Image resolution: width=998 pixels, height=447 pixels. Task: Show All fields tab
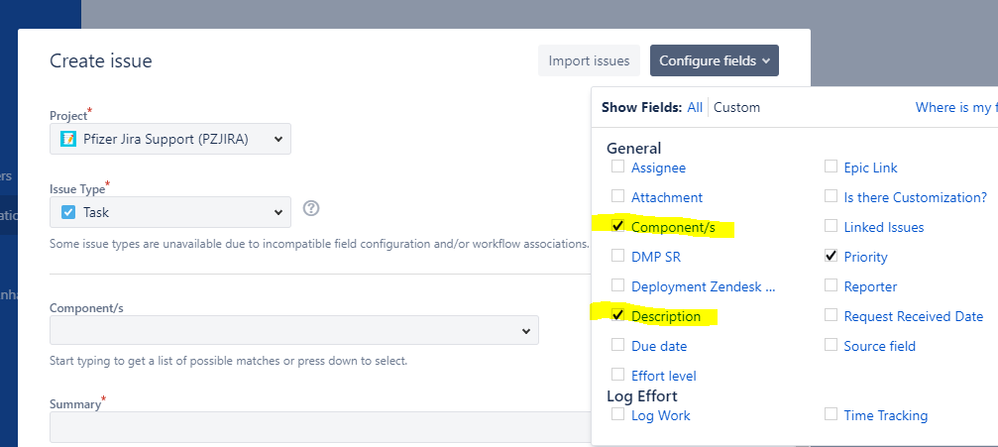pyautogui.click(x=695, y=108)
